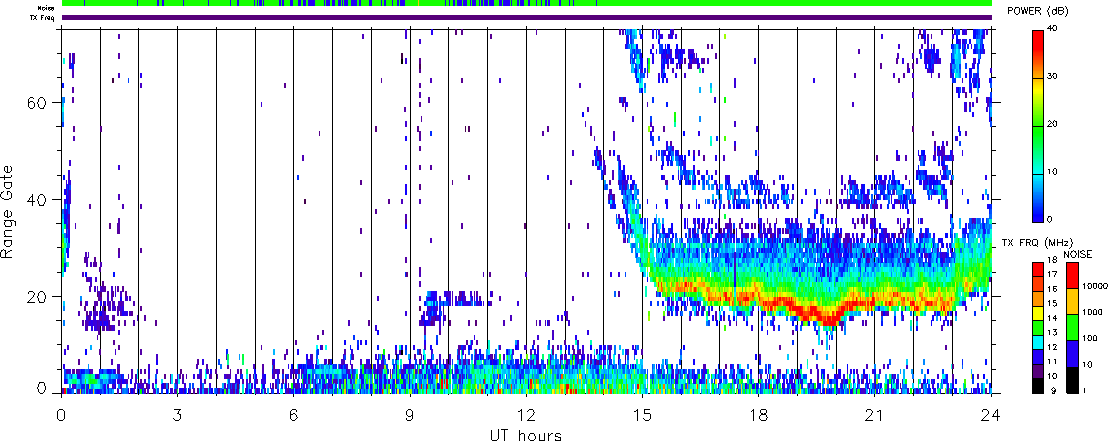
Task: Click the '40' label atop the POWER colorbar
Action: click(x=1054, y=30)
